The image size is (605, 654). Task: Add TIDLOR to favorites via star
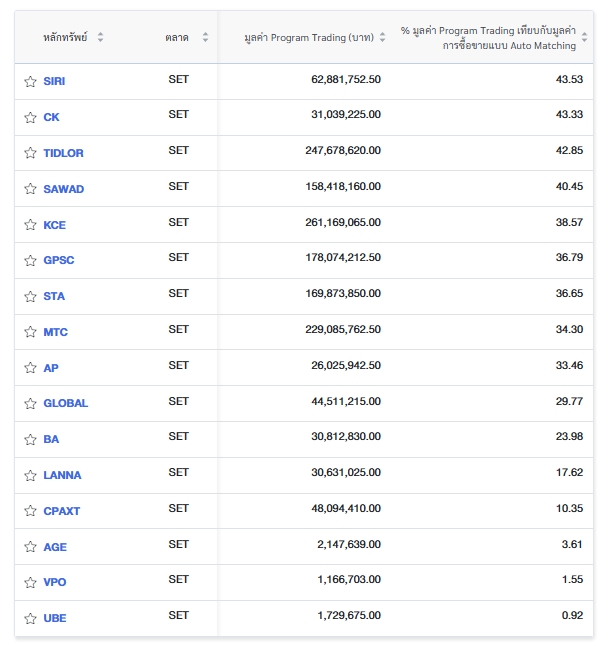(30, 154)
